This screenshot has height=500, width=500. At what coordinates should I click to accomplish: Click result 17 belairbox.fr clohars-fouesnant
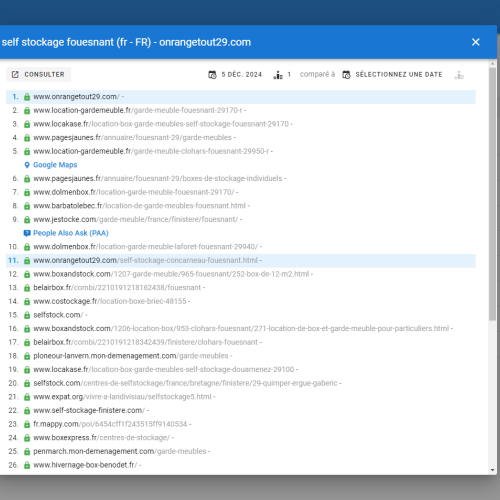pyautogui.click(x=145, y=342)
